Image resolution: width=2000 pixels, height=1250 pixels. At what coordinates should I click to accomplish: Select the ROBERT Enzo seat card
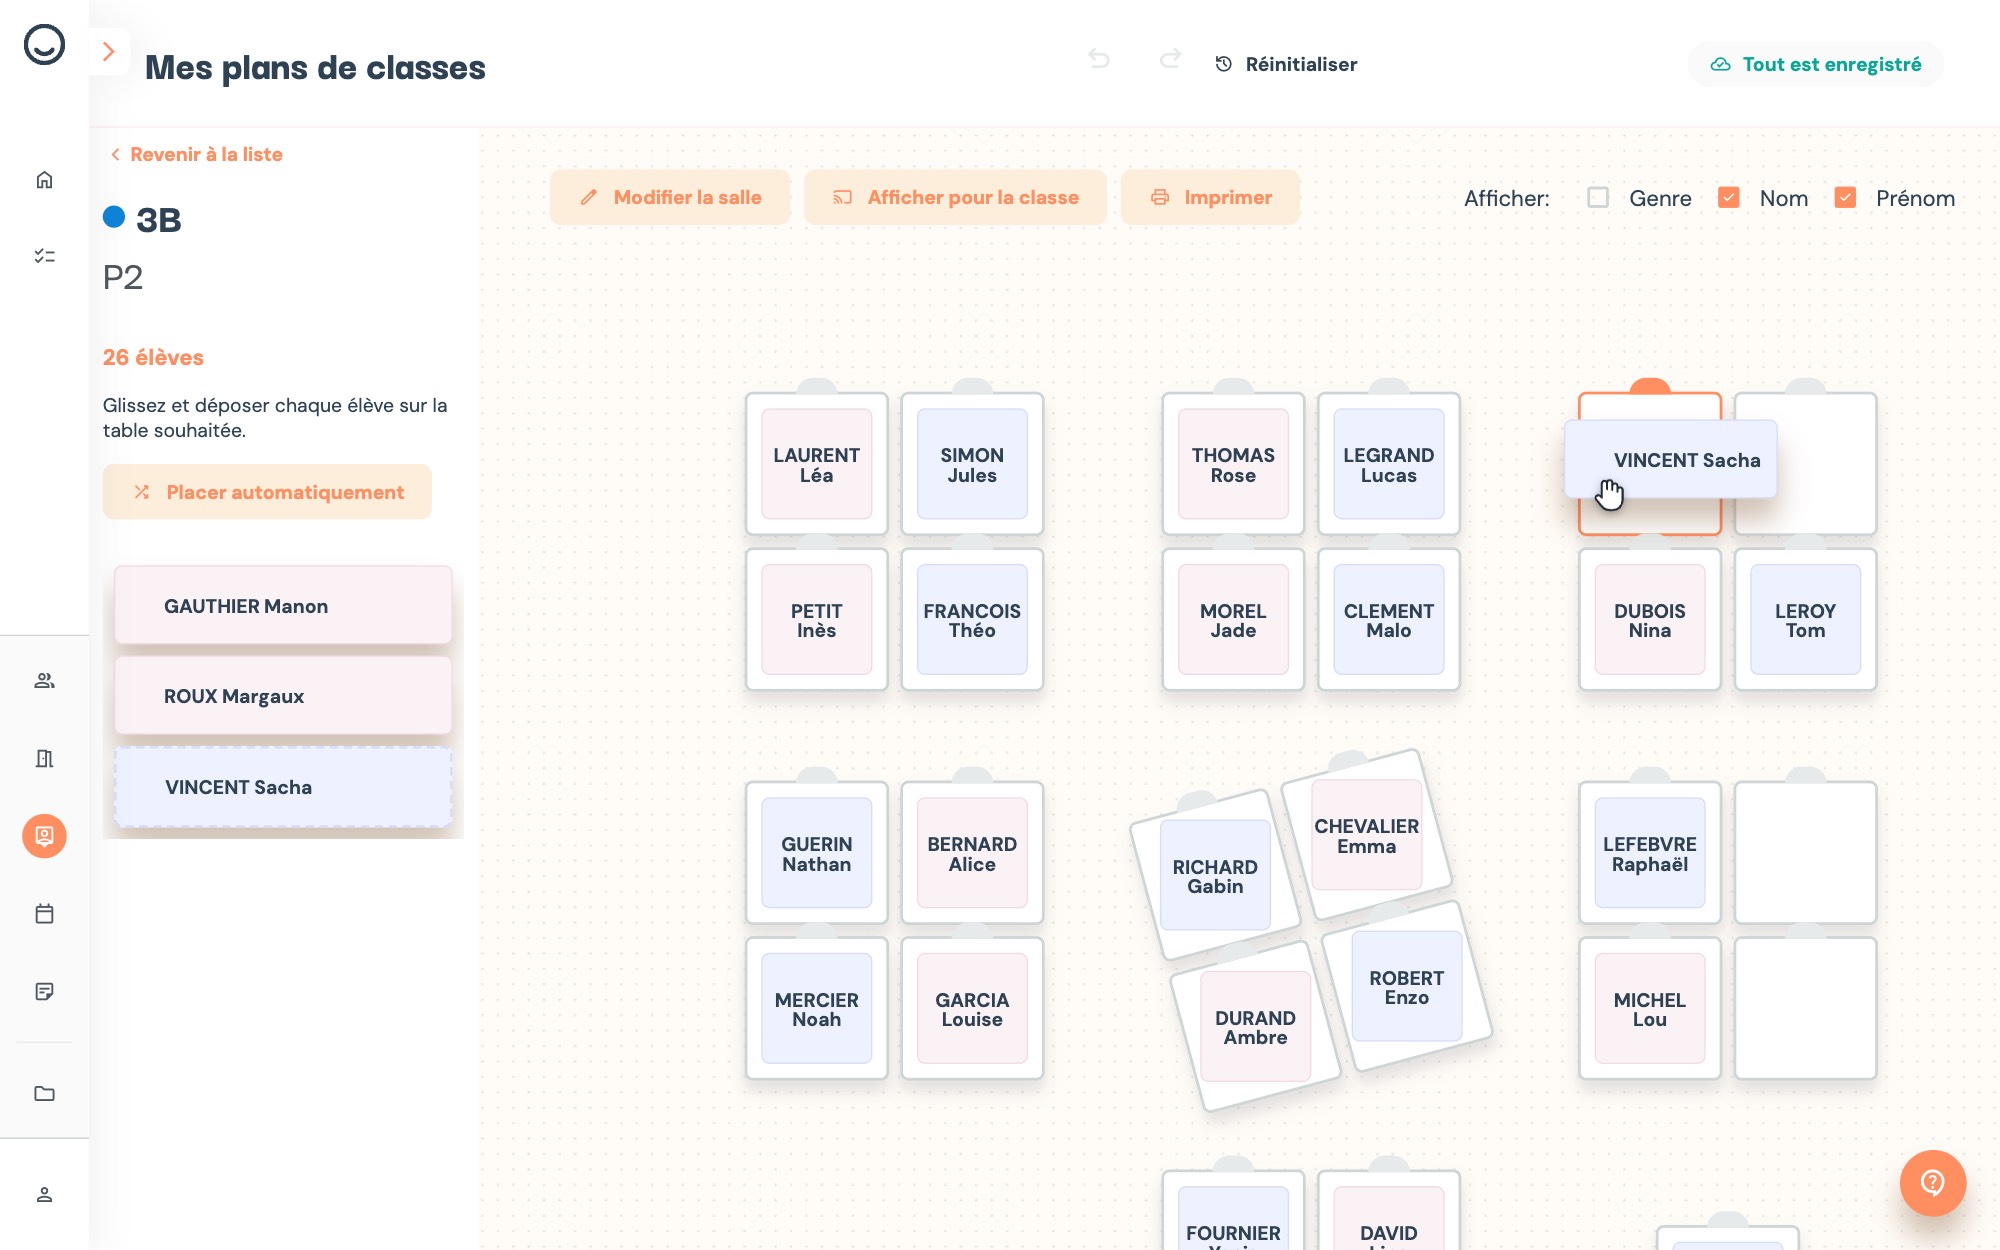click(x=1406, y=987)
